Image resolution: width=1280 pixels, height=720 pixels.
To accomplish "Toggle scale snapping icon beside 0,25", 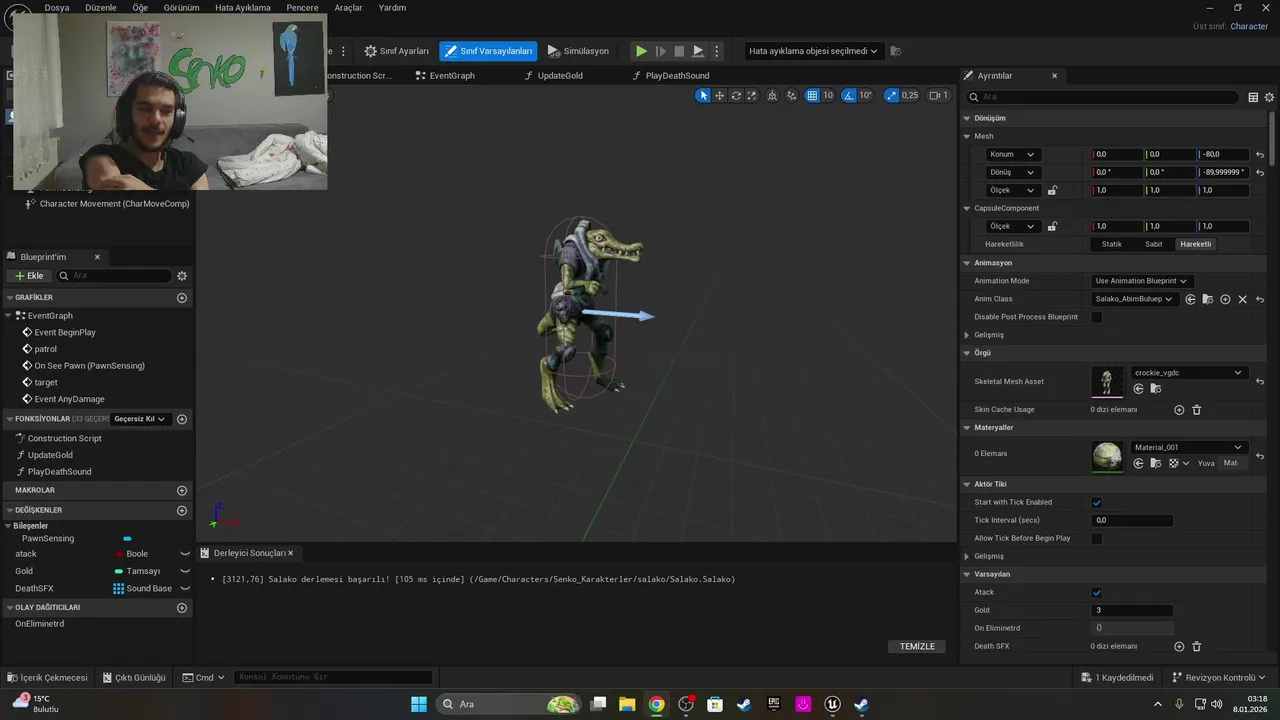I will 890,95.
